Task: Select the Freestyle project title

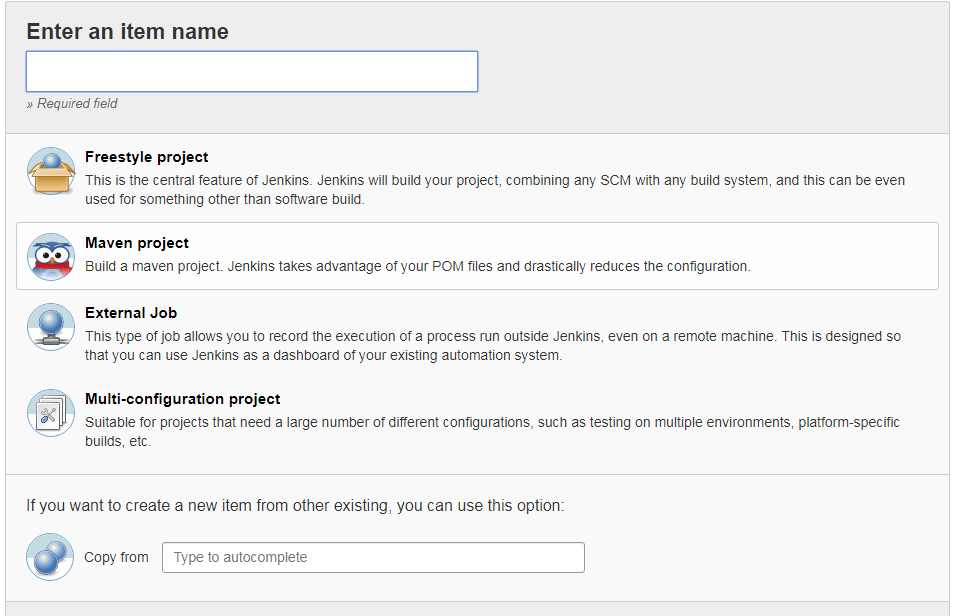Action: point(147,157)
